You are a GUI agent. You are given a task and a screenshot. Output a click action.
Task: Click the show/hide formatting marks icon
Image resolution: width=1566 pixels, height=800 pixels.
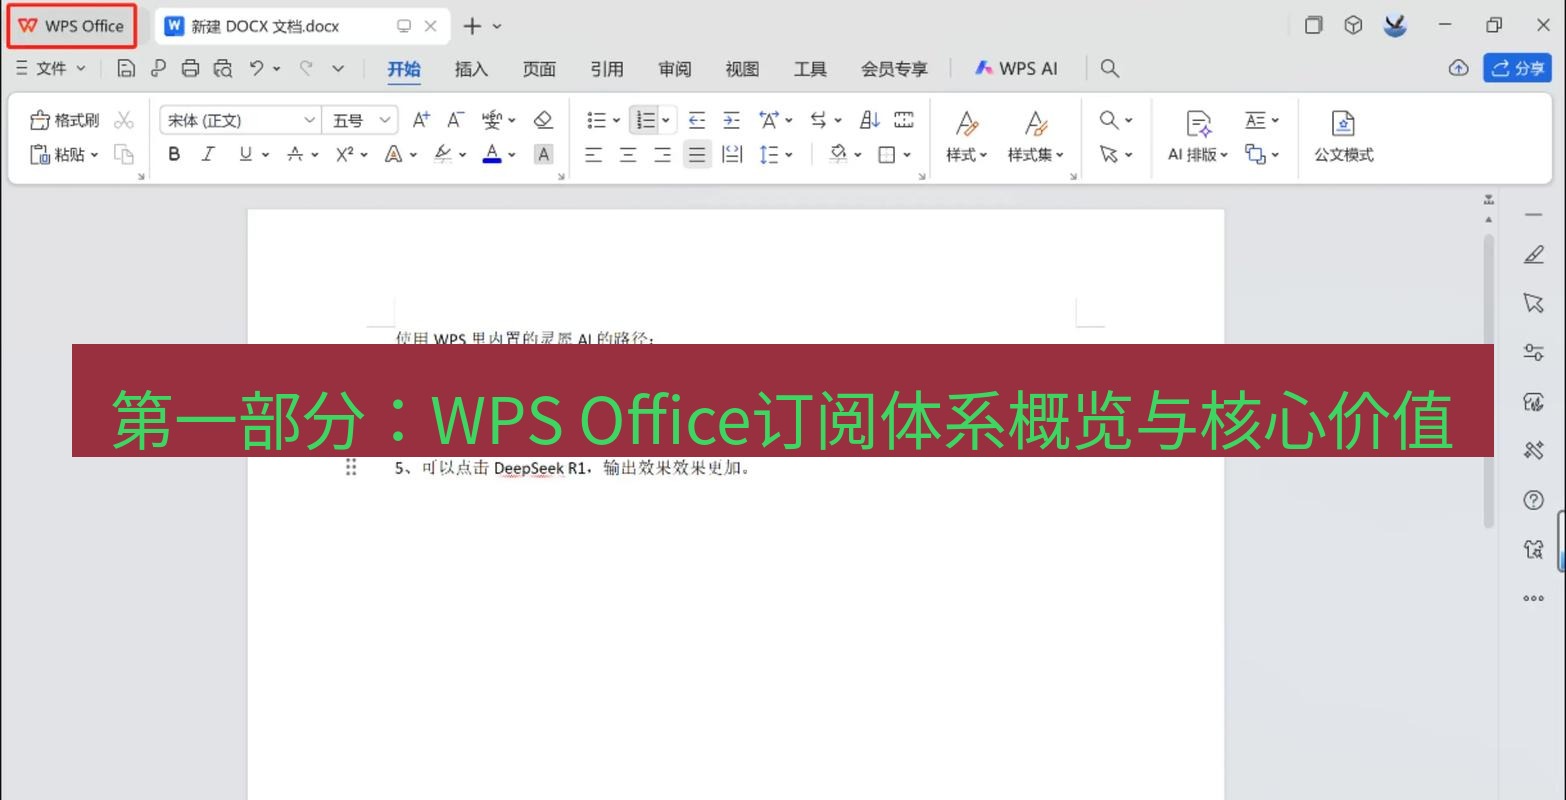point(904,120)
